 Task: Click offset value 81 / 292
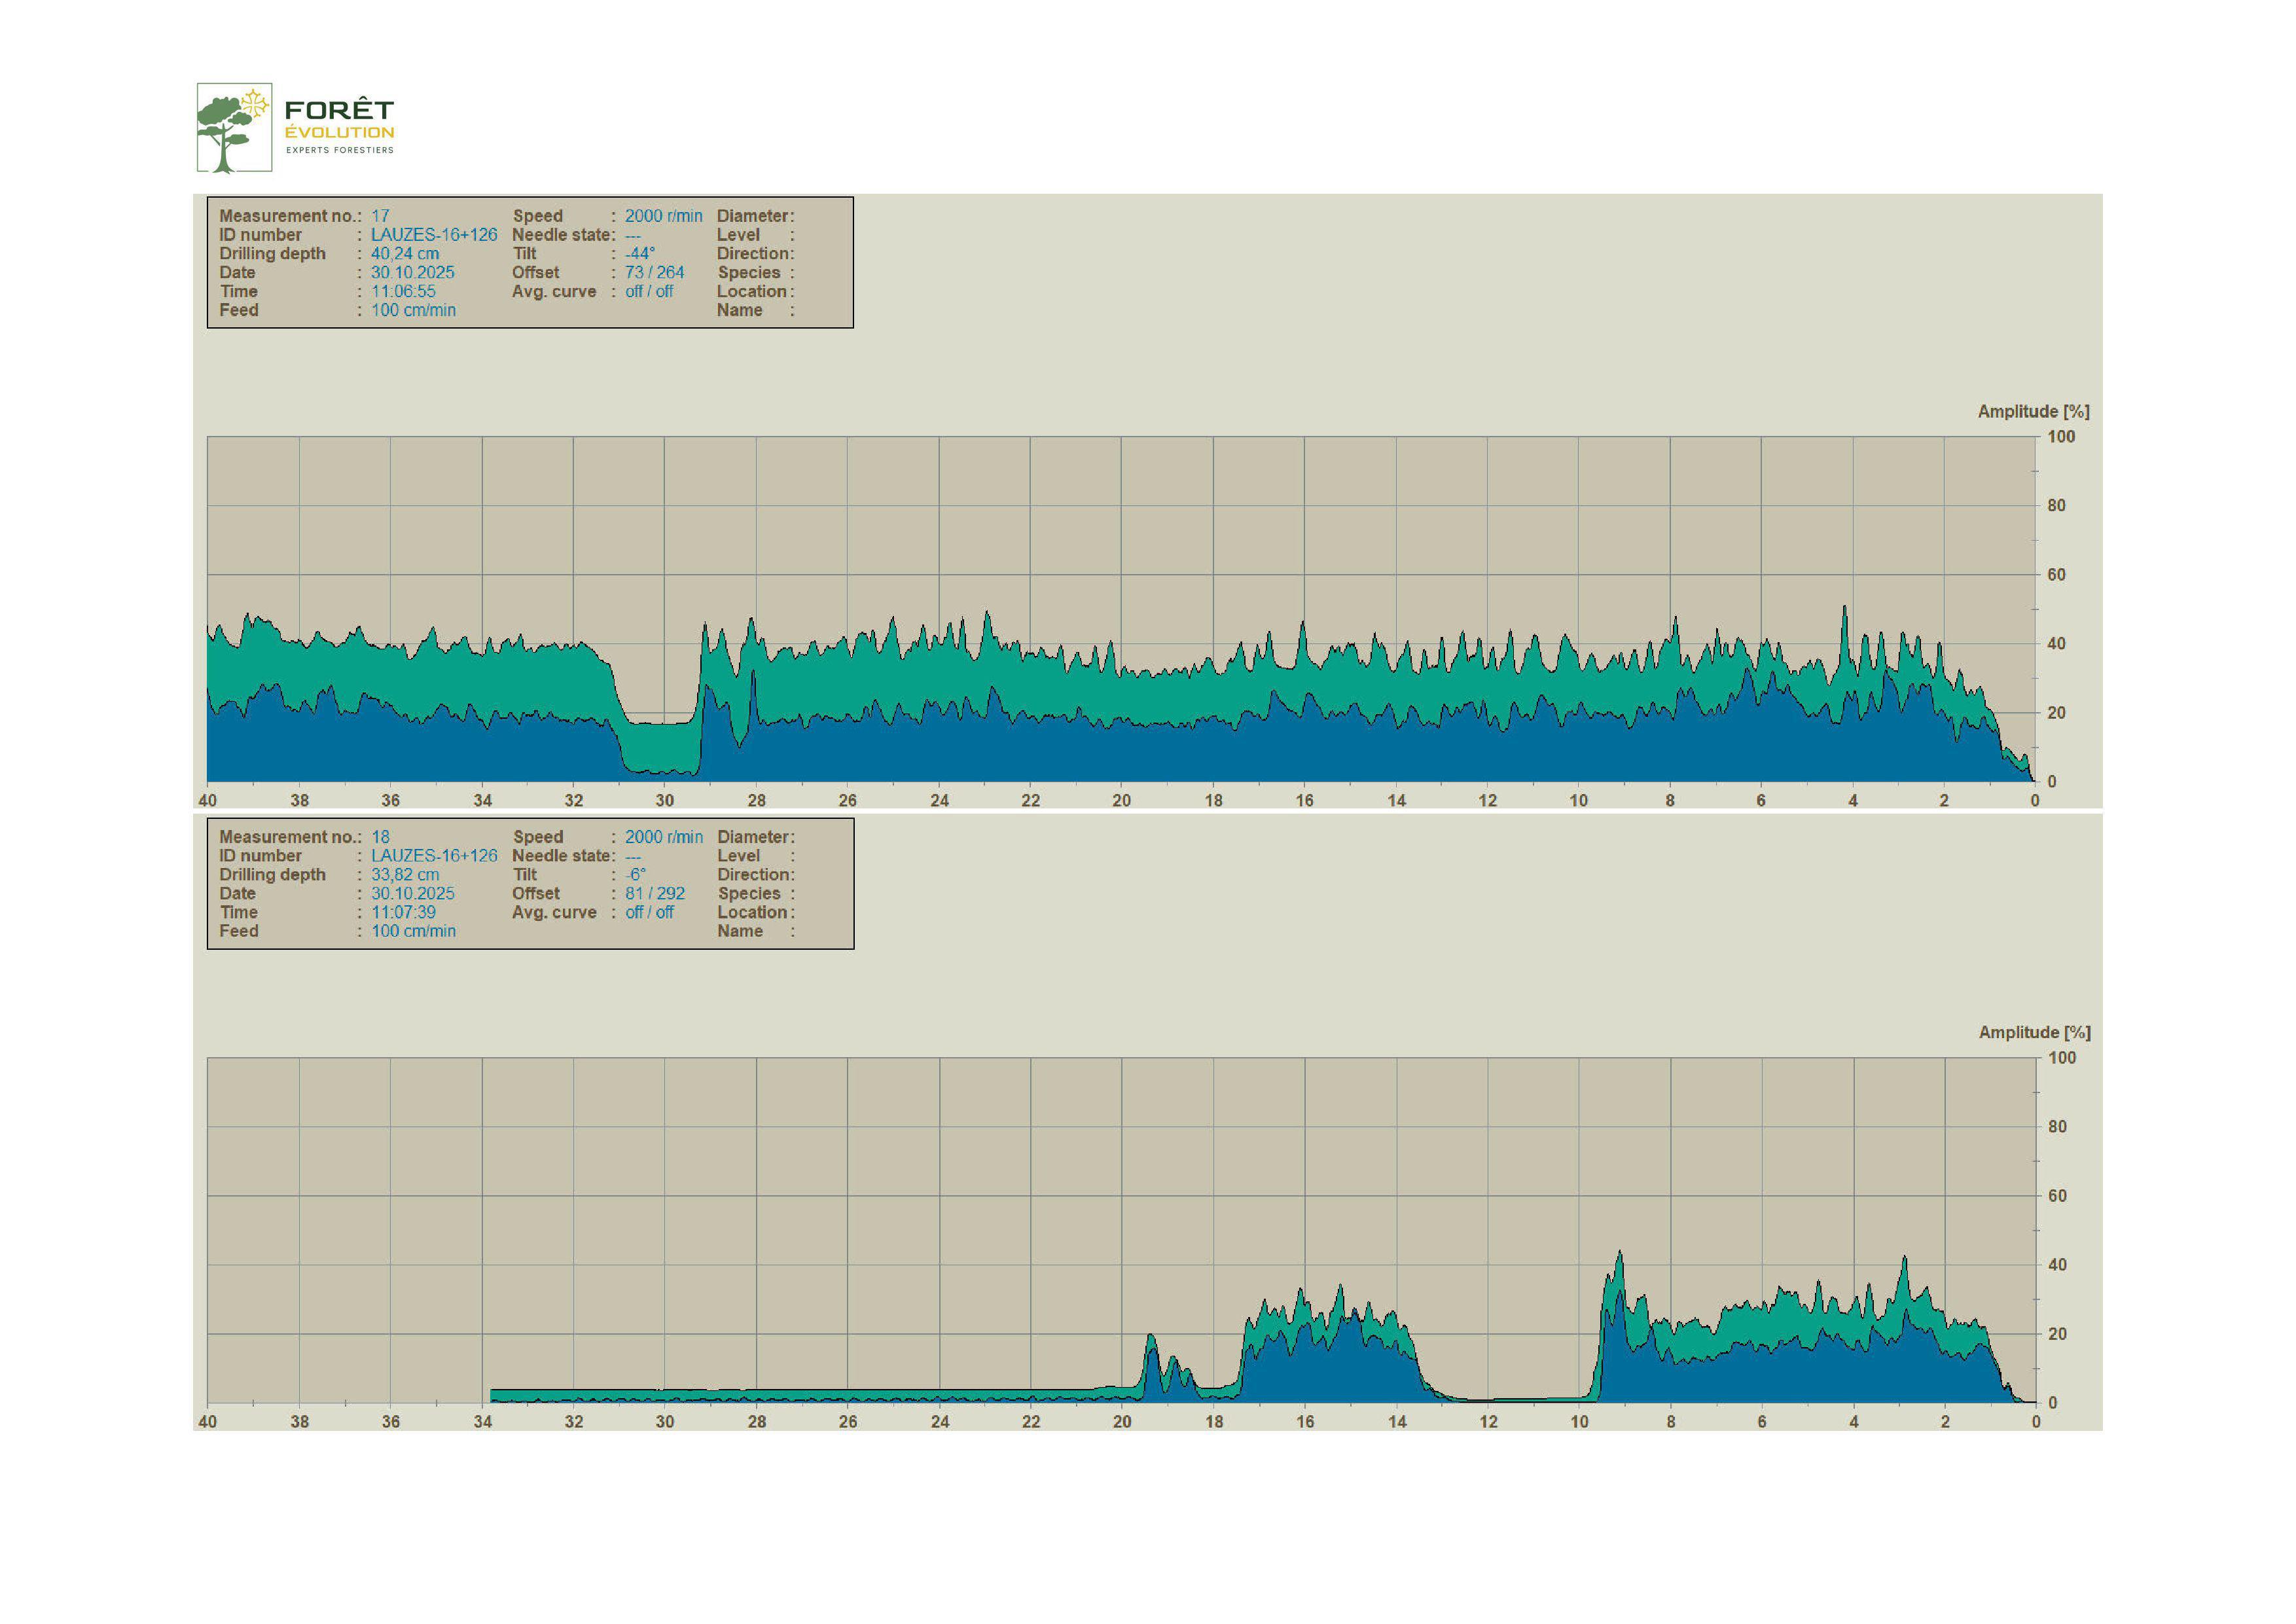655,894
